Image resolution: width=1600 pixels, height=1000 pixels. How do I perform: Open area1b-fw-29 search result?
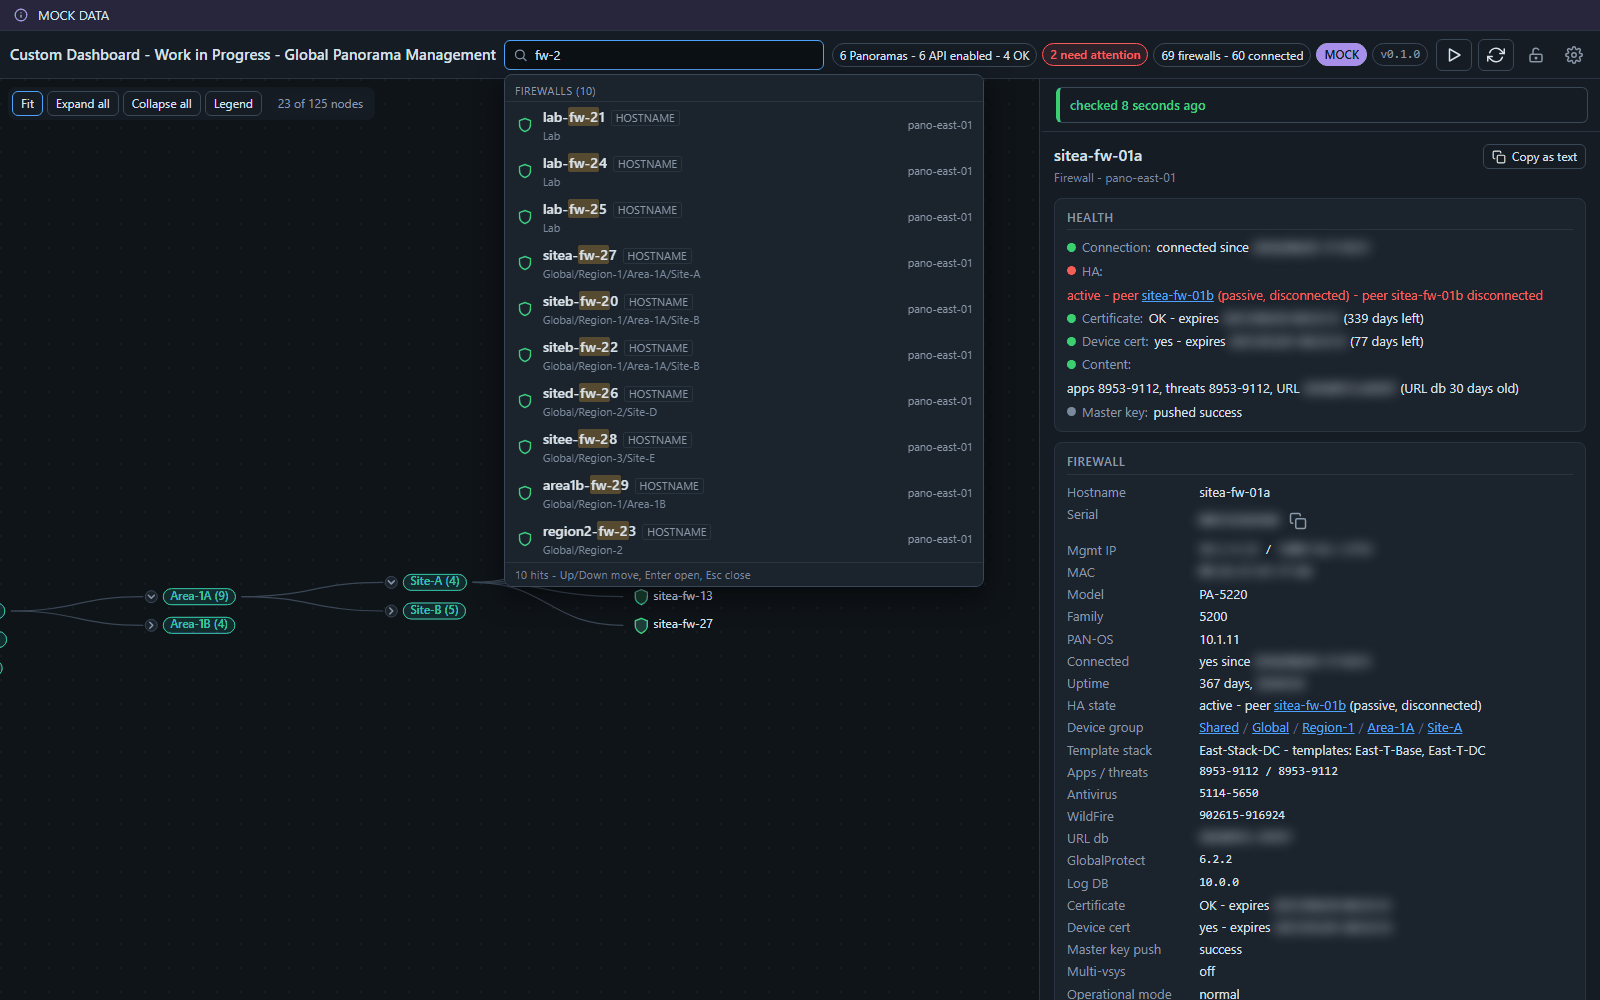[744, 494]
